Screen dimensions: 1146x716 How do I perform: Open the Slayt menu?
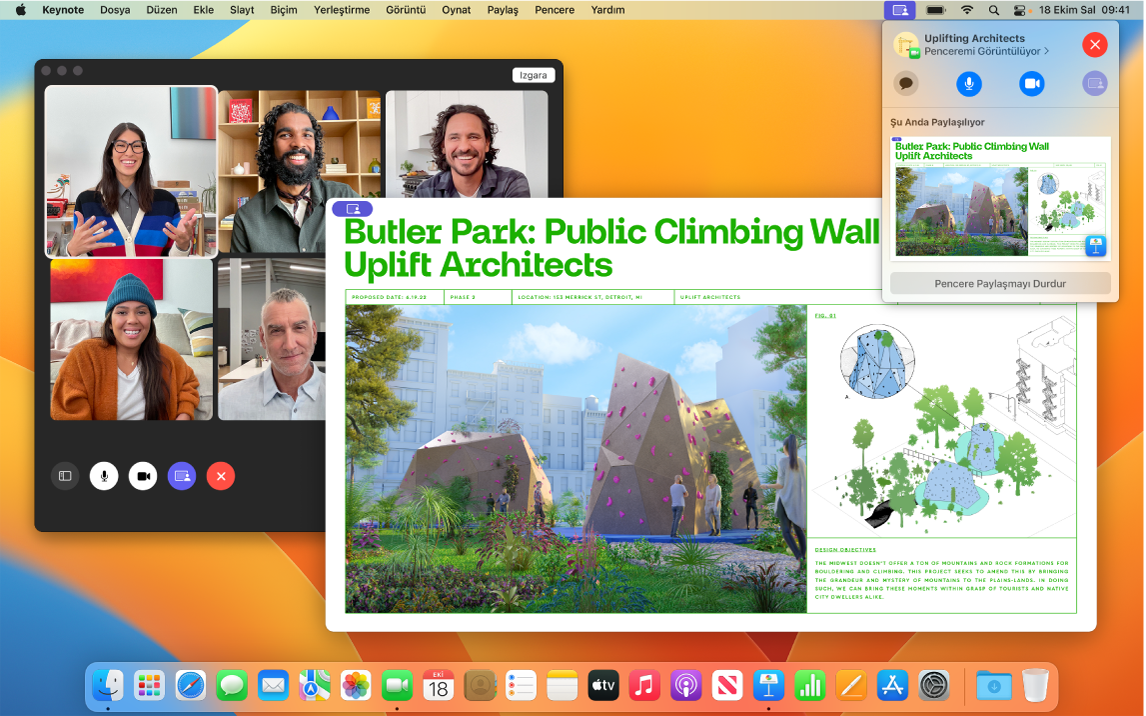pos(240,10)
